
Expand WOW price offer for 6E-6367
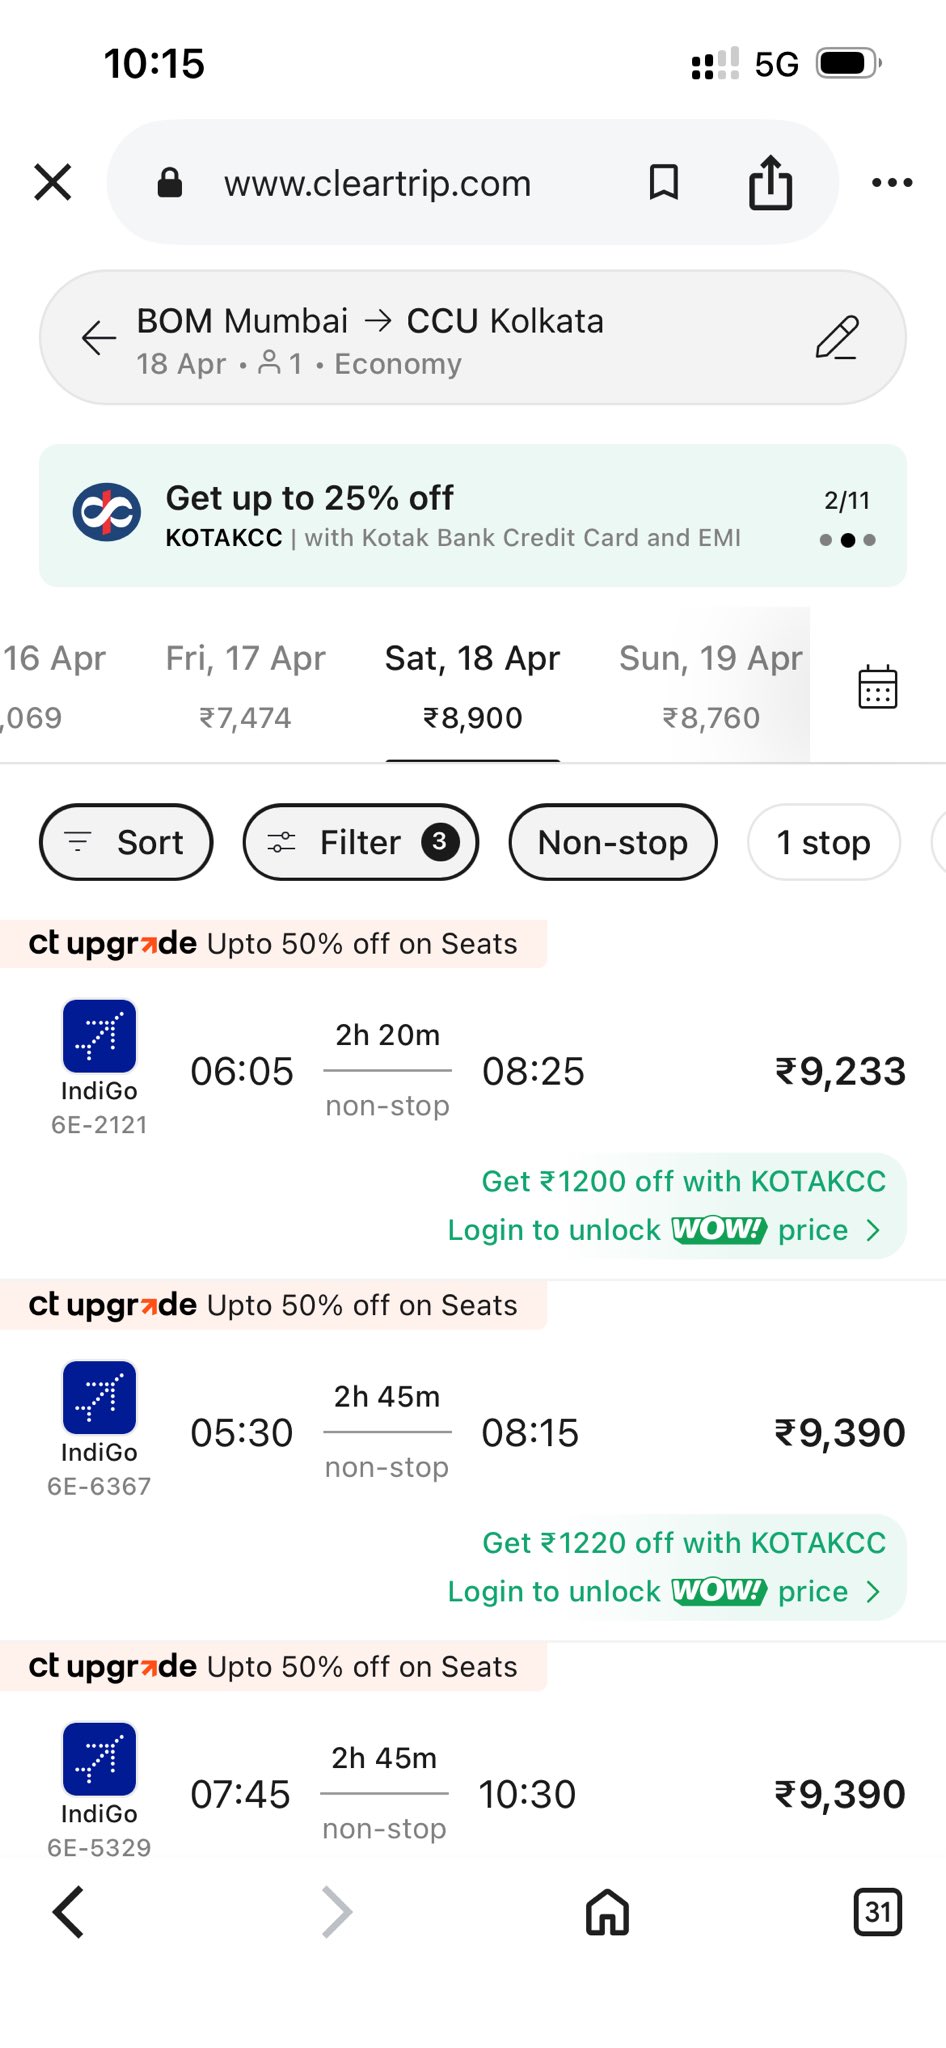click(x=664, y=1591)
